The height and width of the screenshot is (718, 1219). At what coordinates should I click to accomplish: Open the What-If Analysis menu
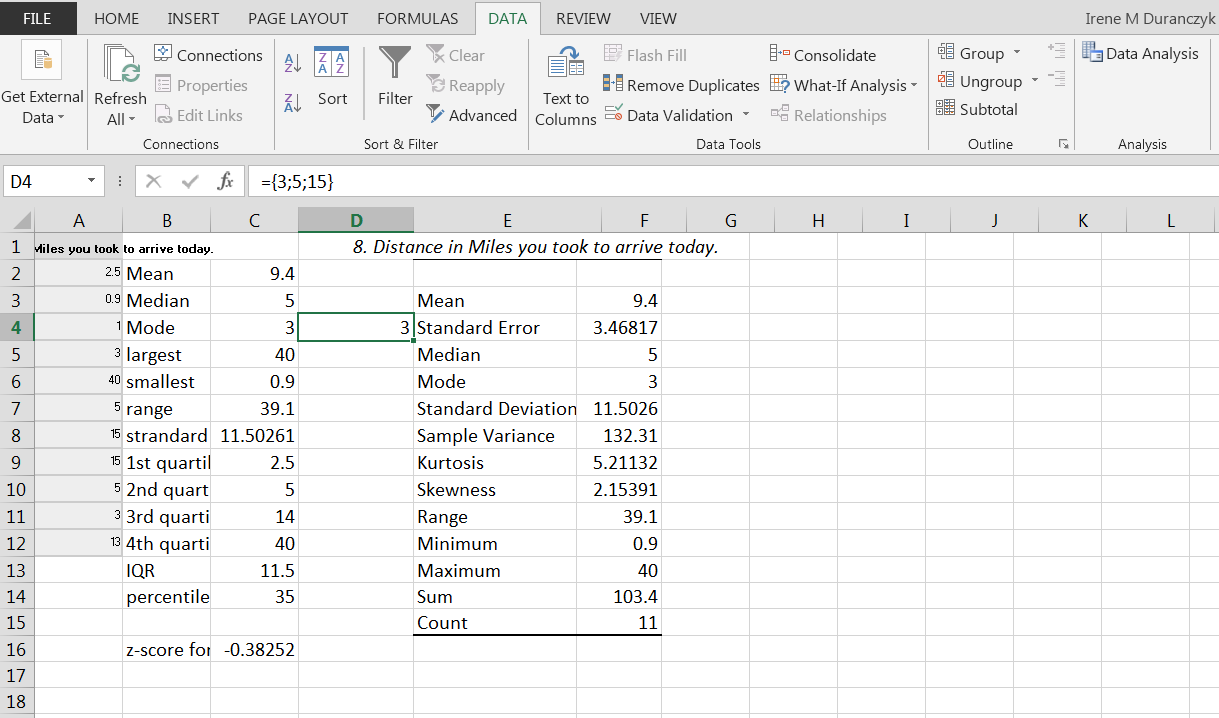coord(844,85)
